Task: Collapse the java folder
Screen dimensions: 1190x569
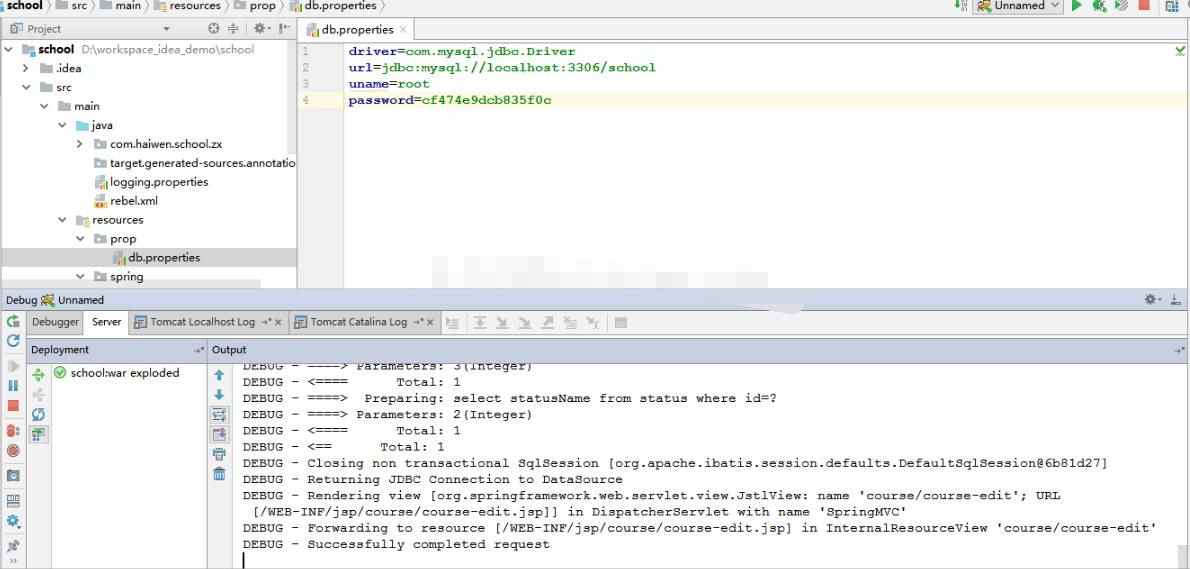Action: point(62,125)
